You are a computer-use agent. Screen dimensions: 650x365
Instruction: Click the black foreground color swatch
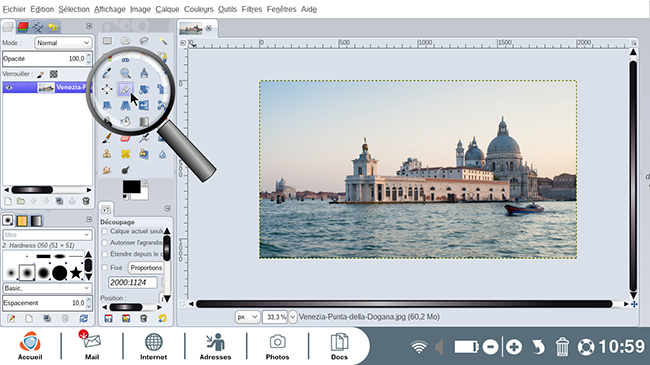[x=131, y=187]
